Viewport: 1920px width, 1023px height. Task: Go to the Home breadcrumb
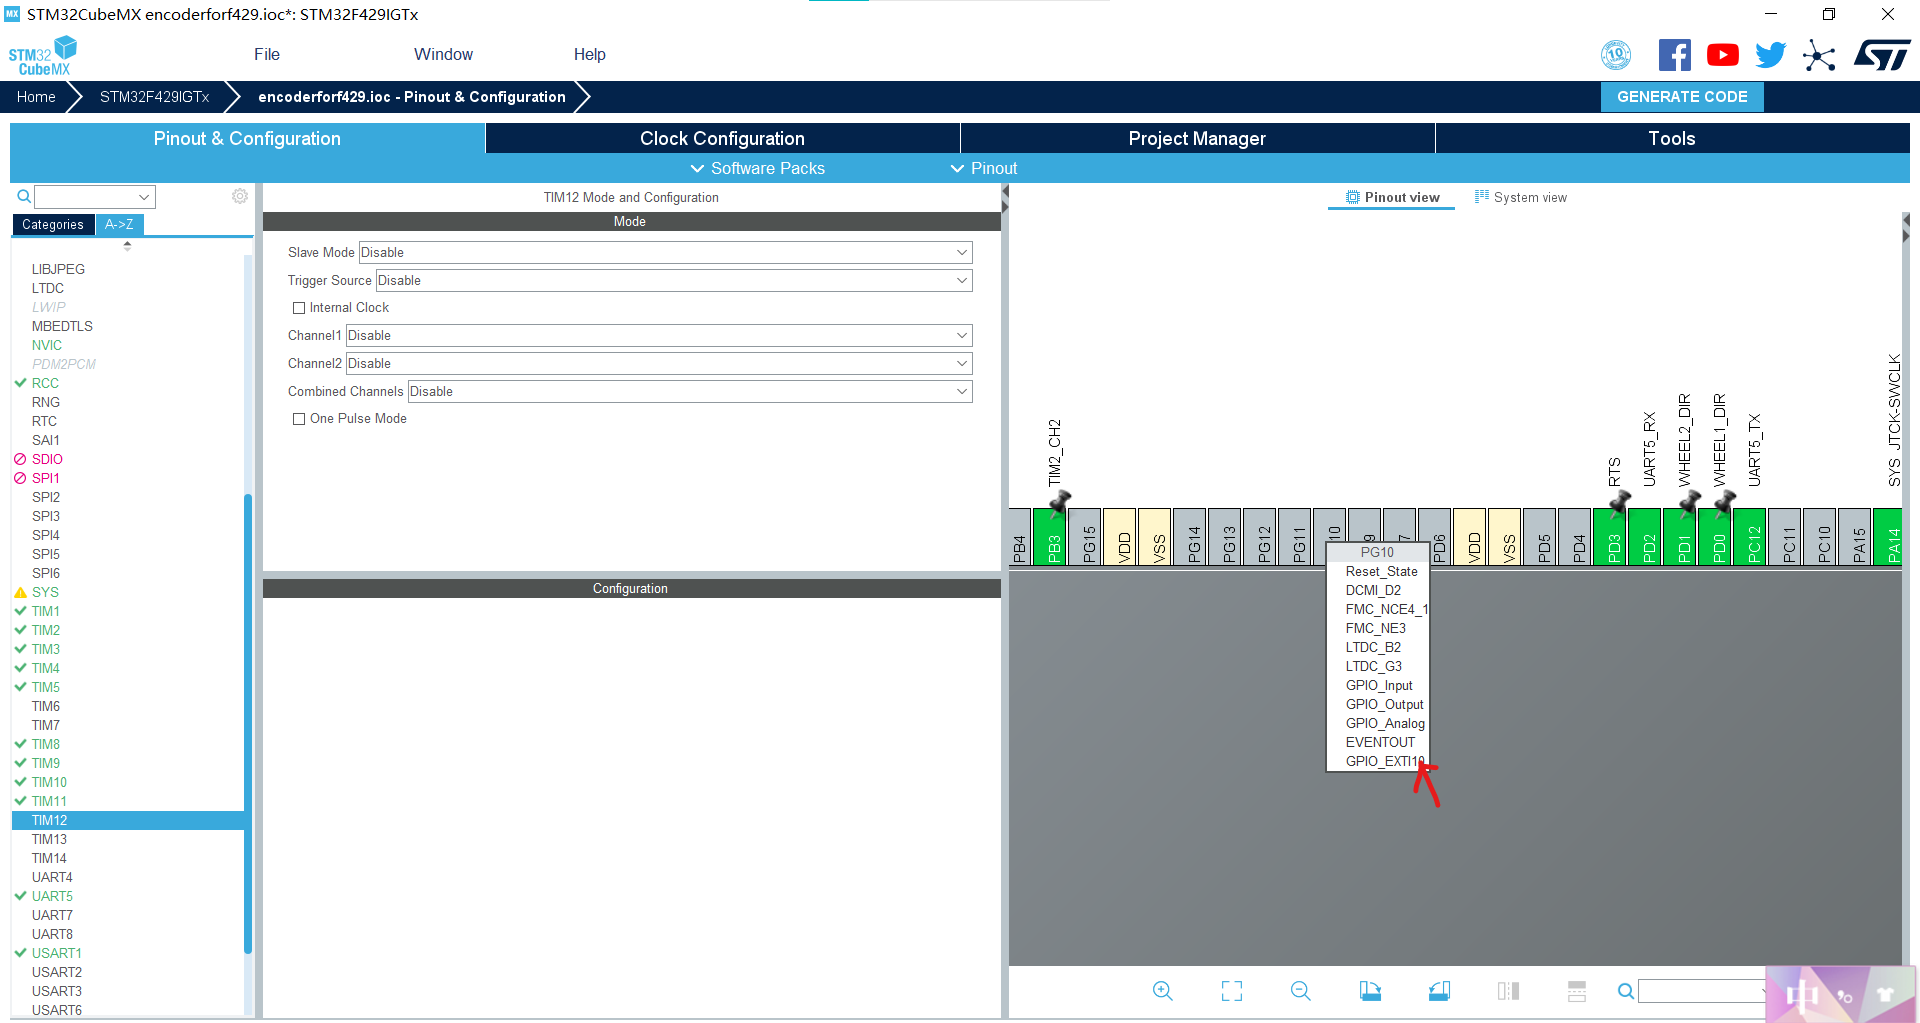coord(36,97)
